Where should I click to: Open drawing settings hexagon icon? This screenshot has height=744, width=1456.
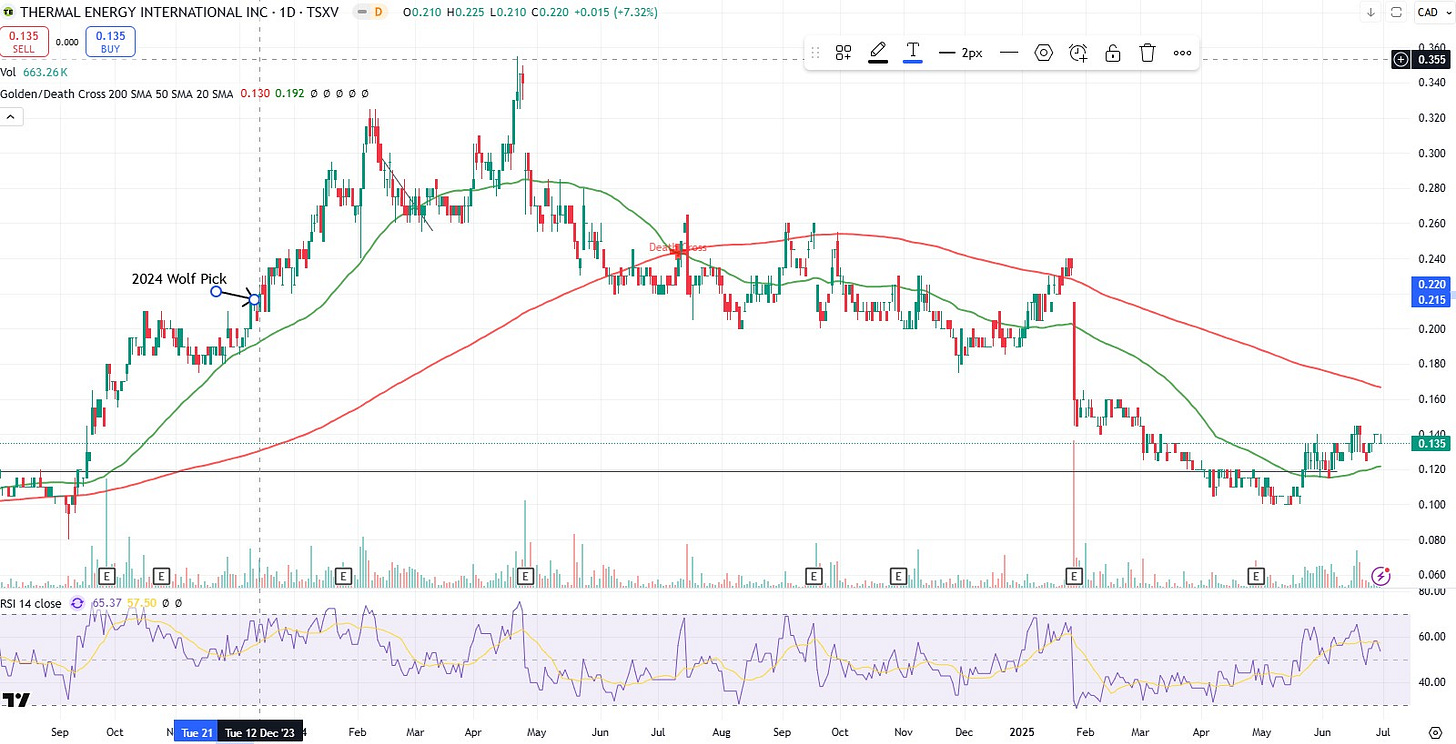pos(1044,53)
